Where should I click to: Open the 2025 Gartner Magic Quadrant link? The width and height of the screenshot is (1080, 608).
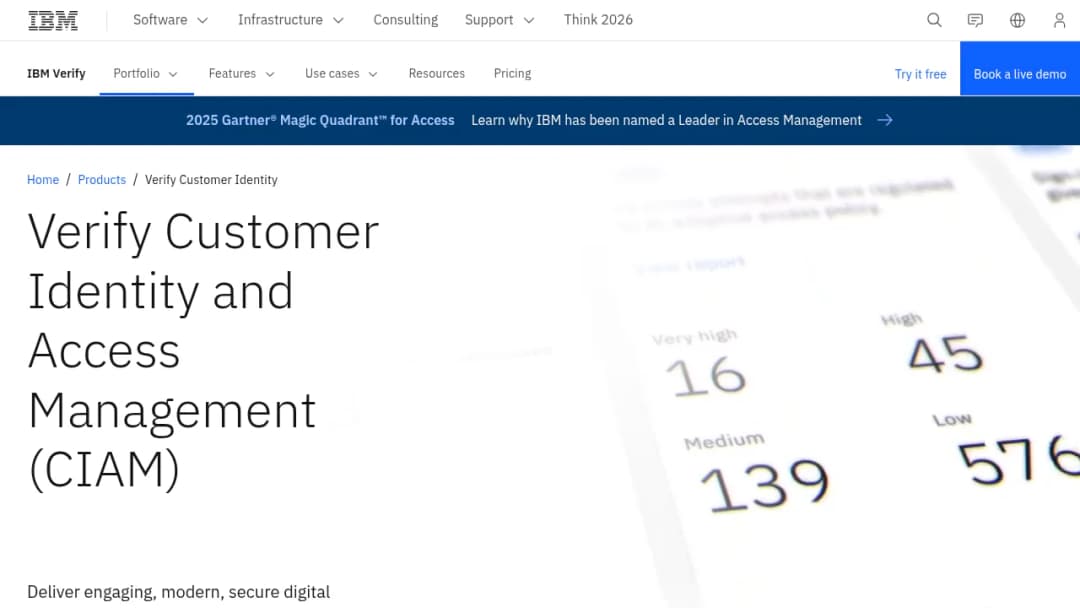click(320, 120)
